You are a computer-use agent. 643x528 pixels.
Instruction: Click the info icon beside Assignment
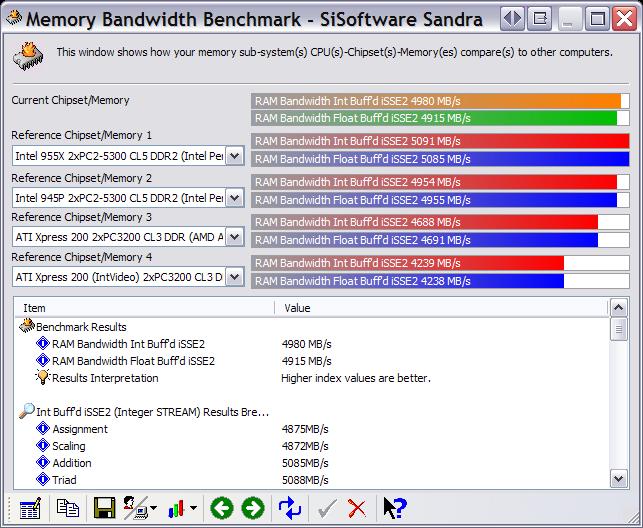pyautogui.click(x=43, y=428)
